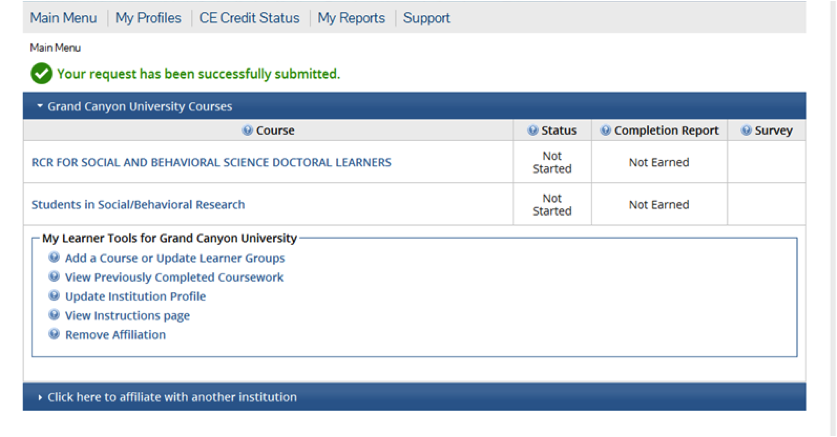This screenshot has height=437, width=837.
Task: Open the CE Credit Status menu
Action: click(249, 18)
